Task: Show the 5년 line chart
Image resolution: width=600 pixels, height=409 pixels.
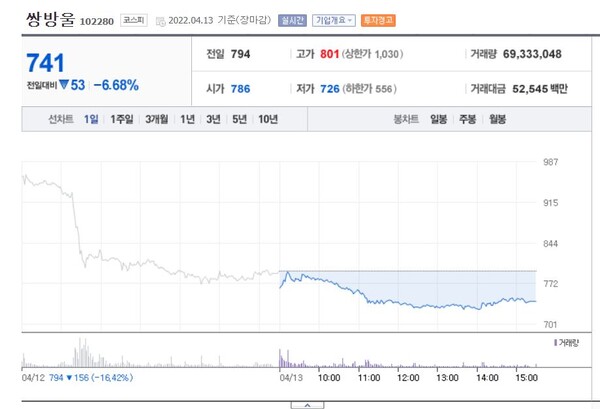Action: pos(240,119)
